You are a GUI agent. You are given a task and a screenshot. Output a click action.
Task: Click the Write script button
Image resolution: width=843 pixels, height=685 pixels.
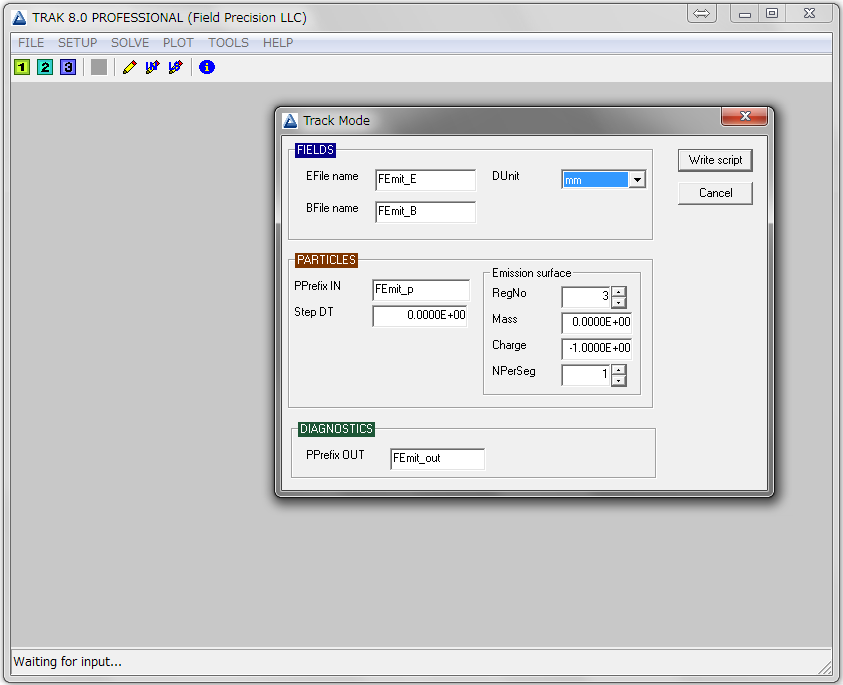[x=715, y=160]
